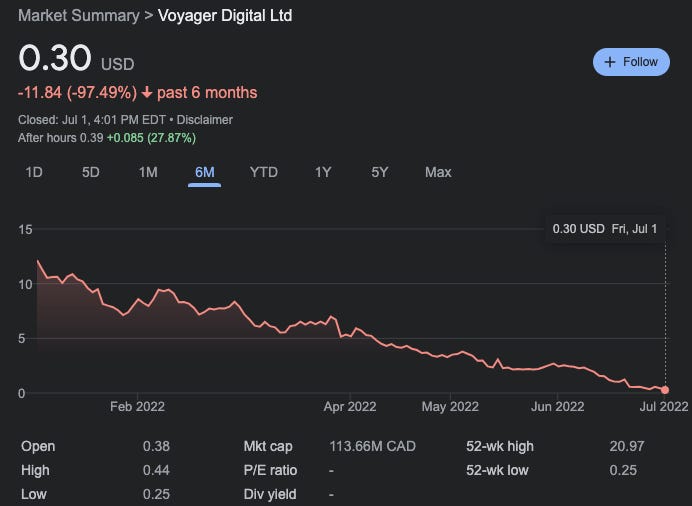The image size is (692, 506).
Task: Click the After hours 0.39 text
Action: (x=60, y=138)
